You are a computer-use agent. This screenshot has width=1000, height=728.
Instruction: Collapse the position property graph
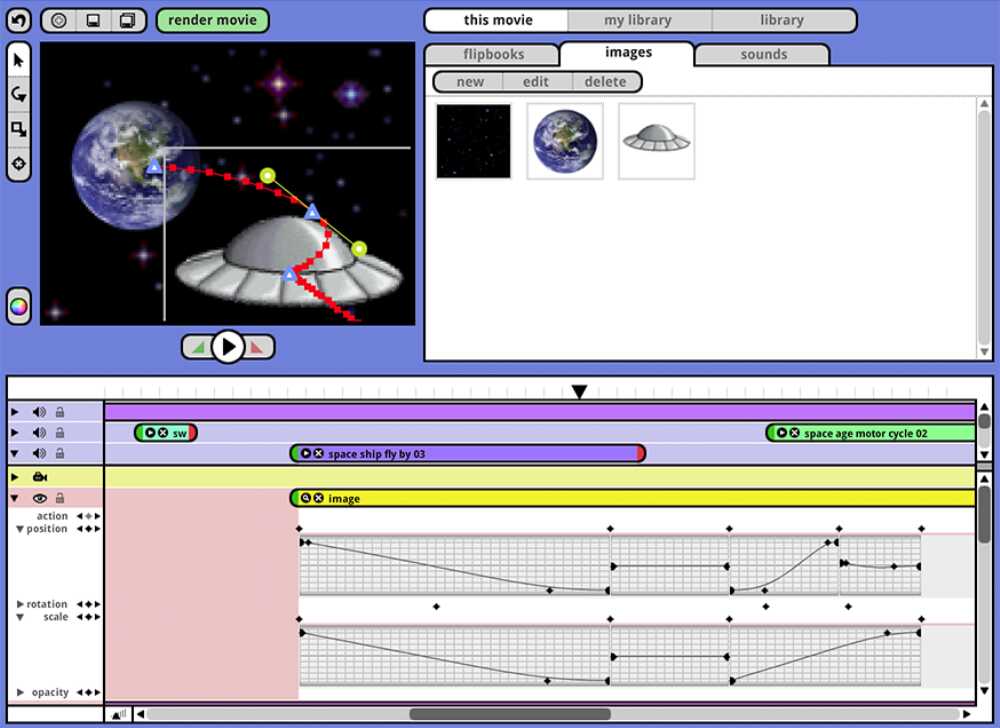click(x=20, y=529)
